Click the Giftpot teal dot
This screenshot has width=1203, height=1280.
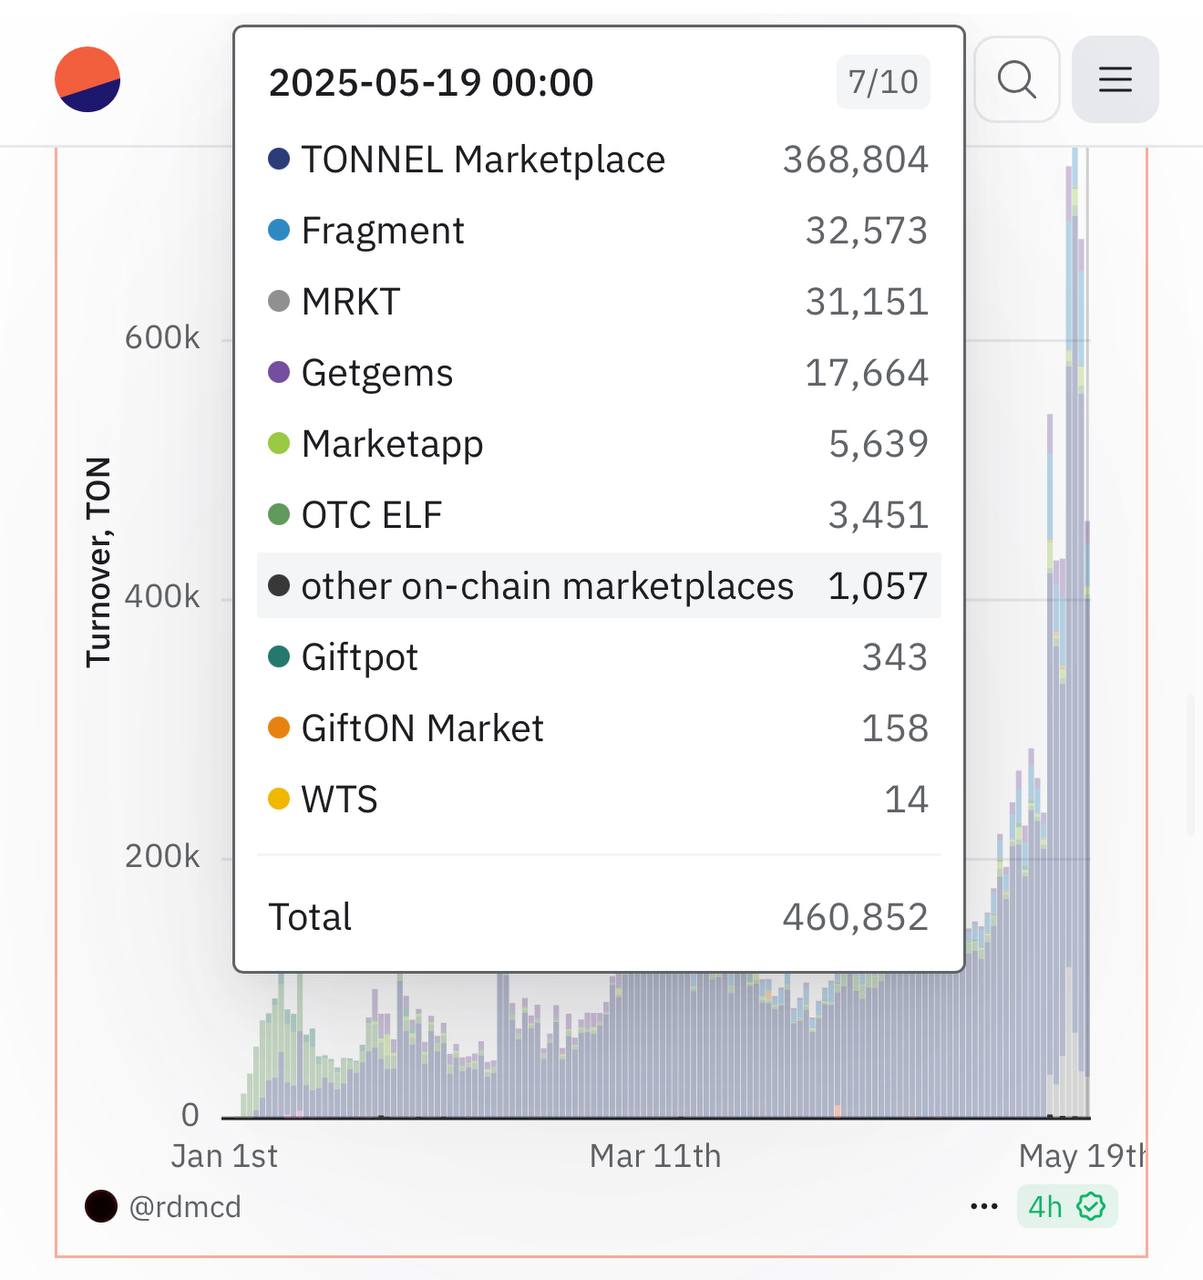click(x=279, y=657)
